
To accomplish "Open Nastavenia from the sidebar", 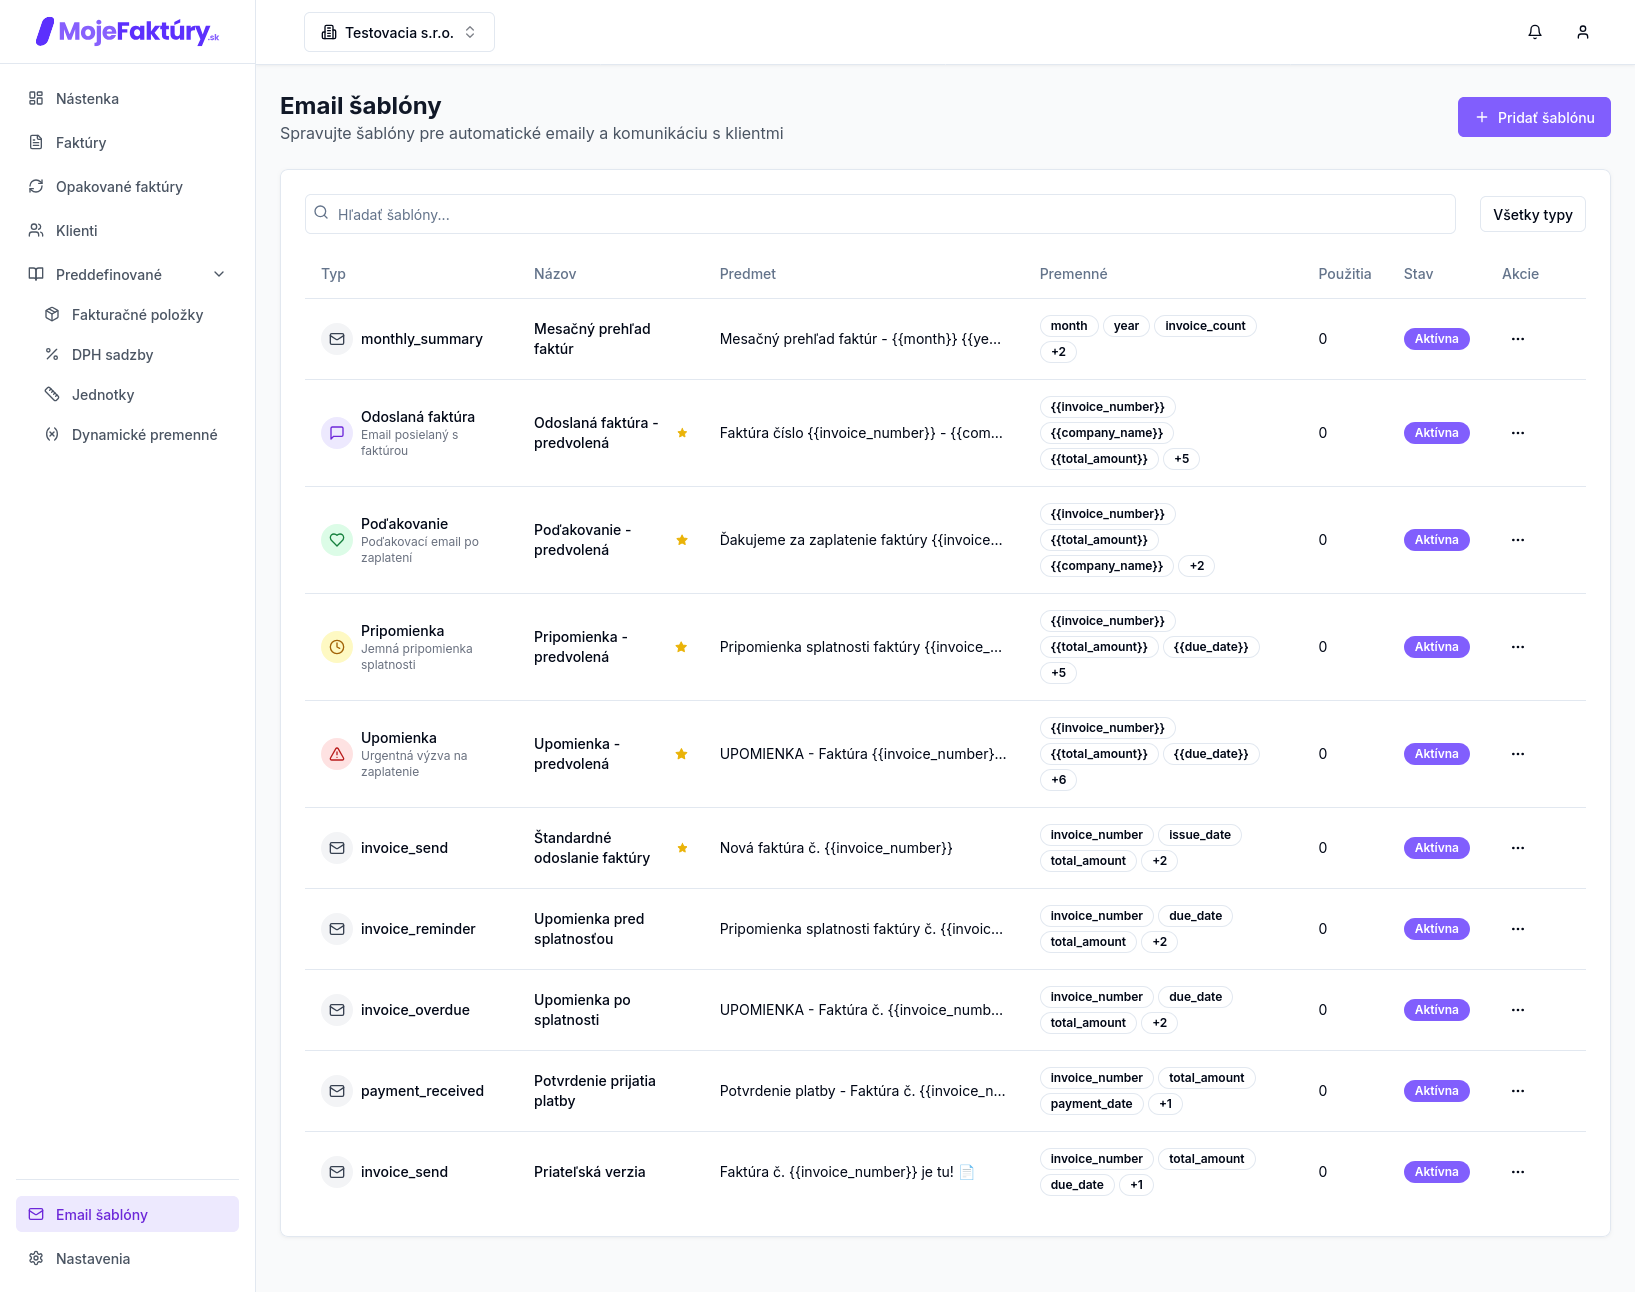I will [93, 1259].
